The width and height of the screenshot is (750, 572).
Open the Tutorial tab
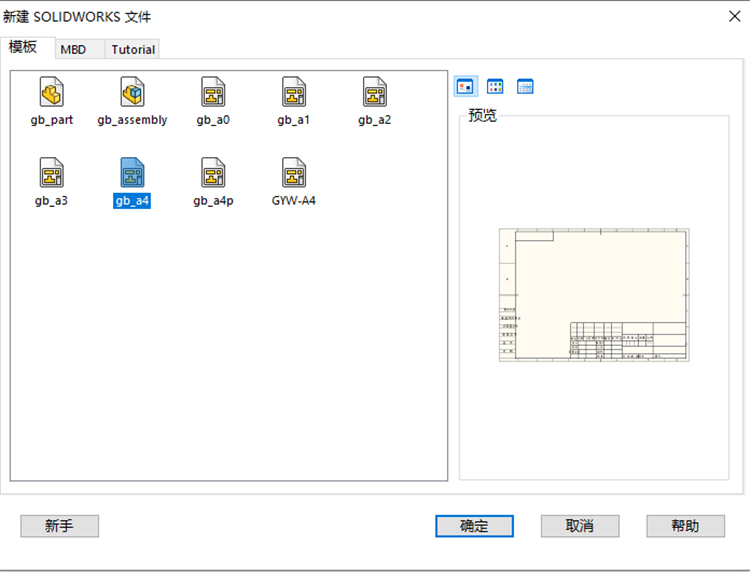(133, 50)
